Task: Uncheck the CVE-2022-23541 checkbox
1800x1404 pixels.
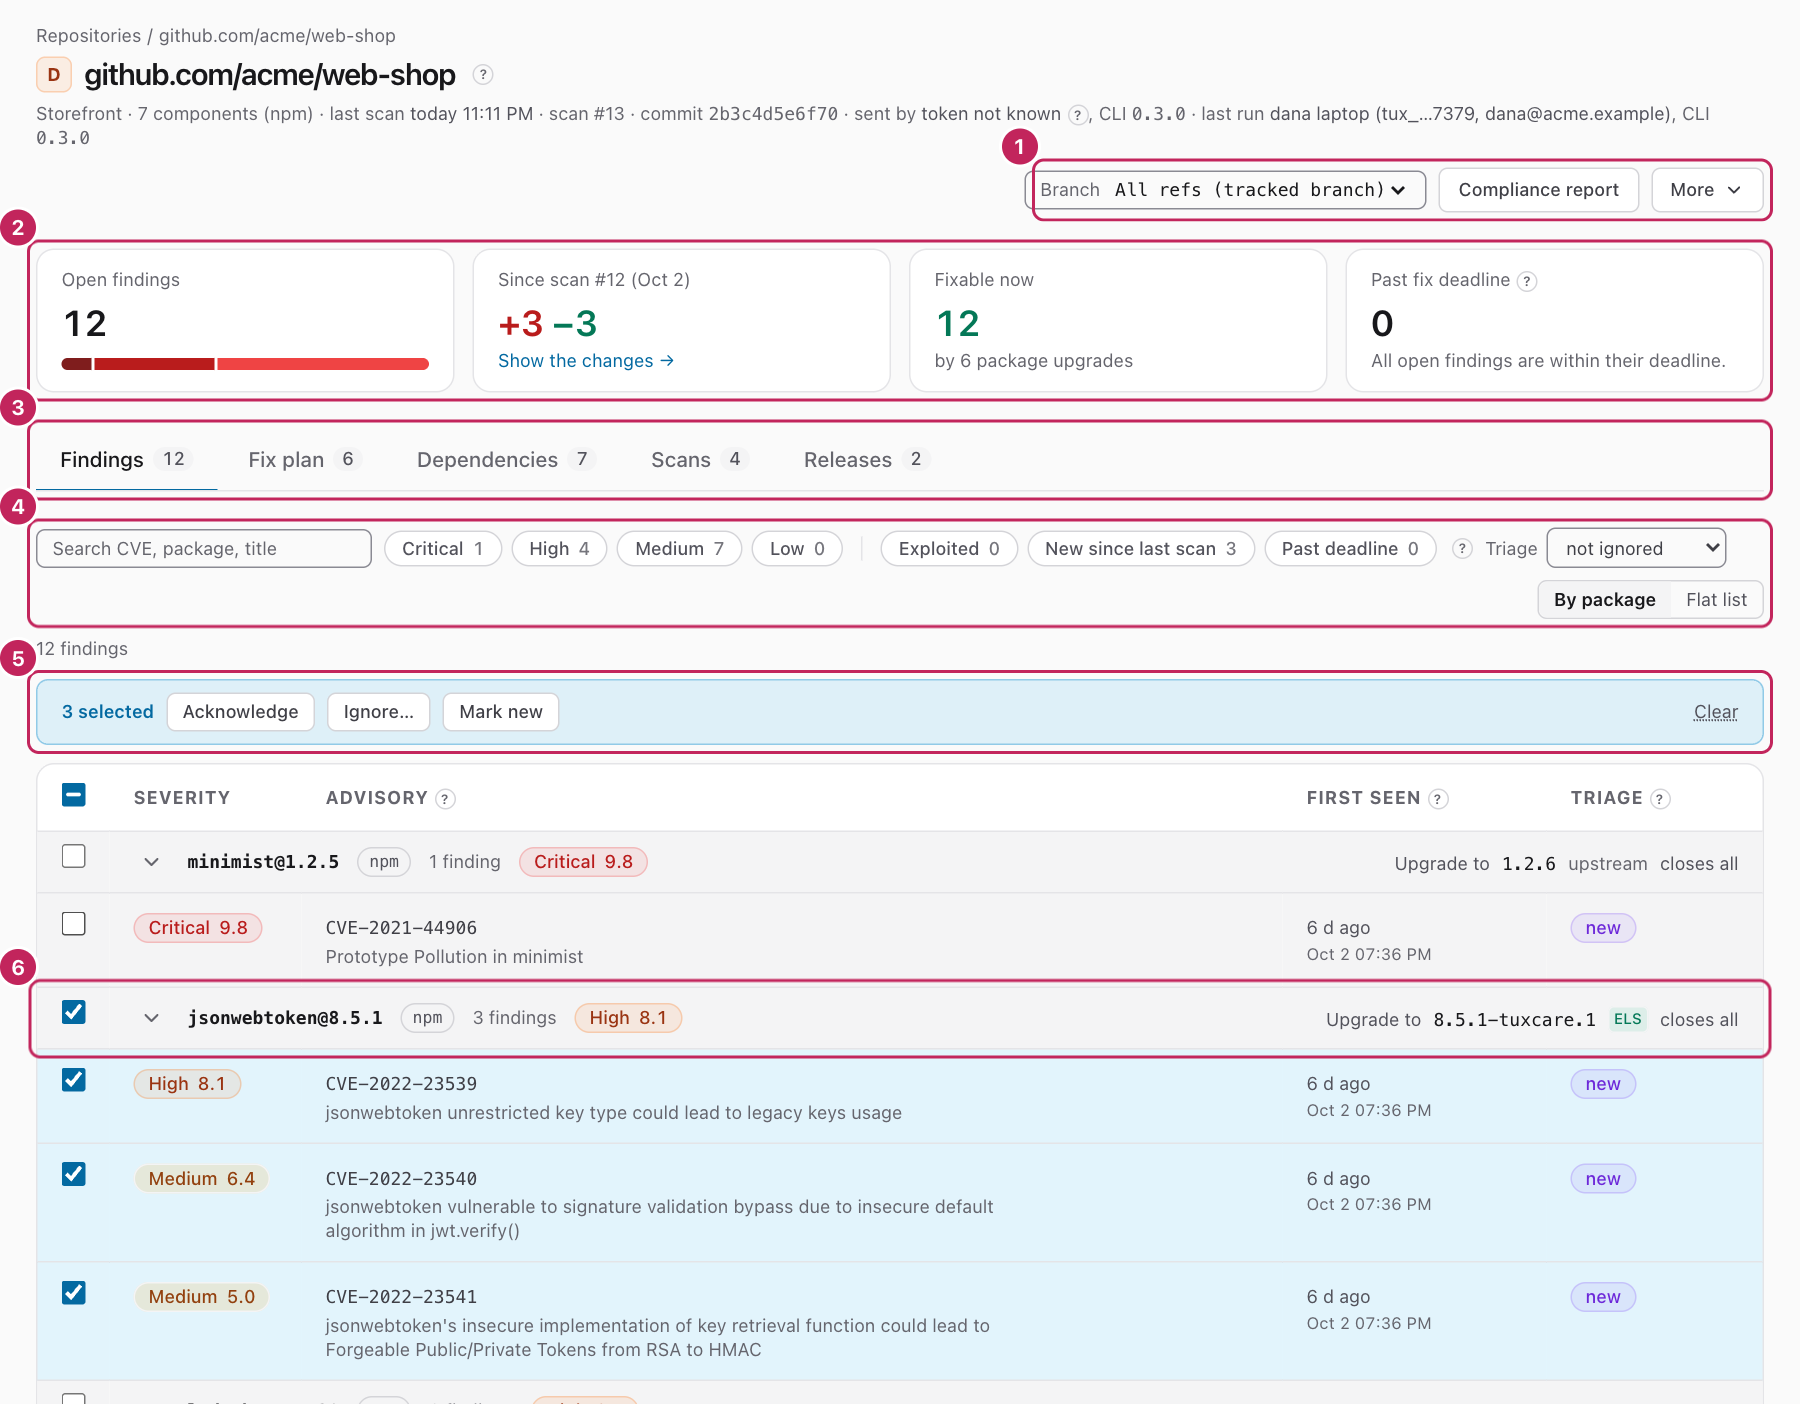Action: pos(73,1293)
